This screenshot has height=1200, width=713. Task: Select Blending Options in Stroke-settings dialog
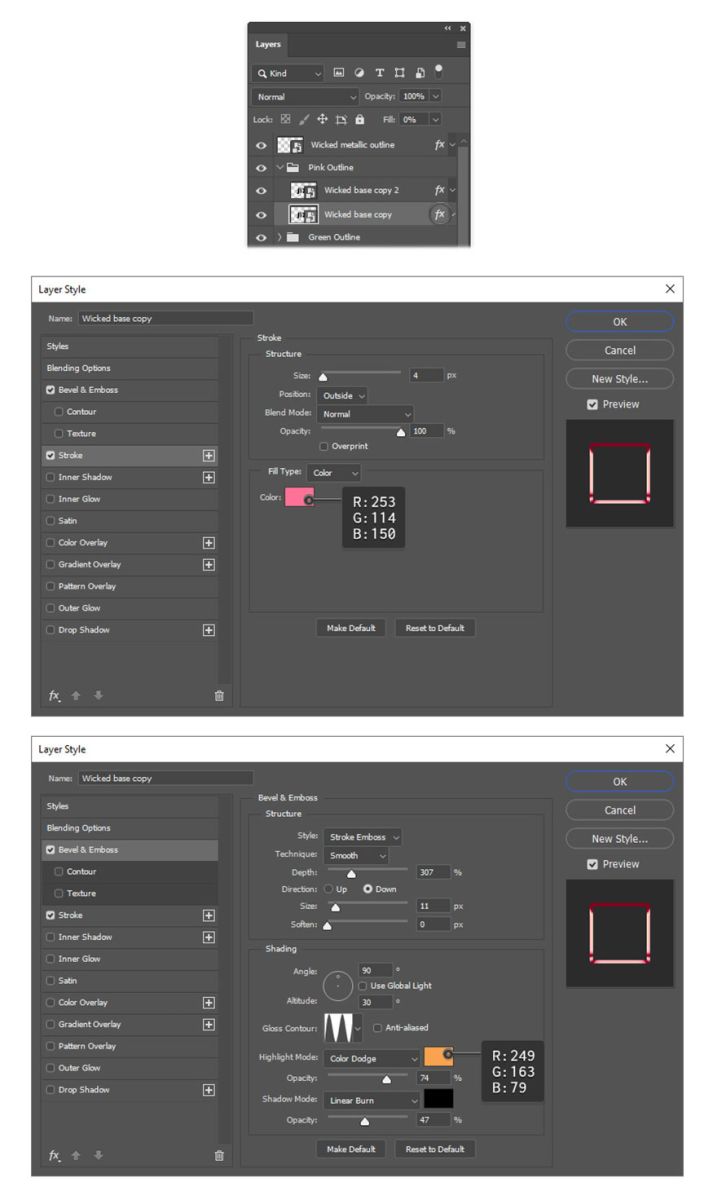click(129, 368)
